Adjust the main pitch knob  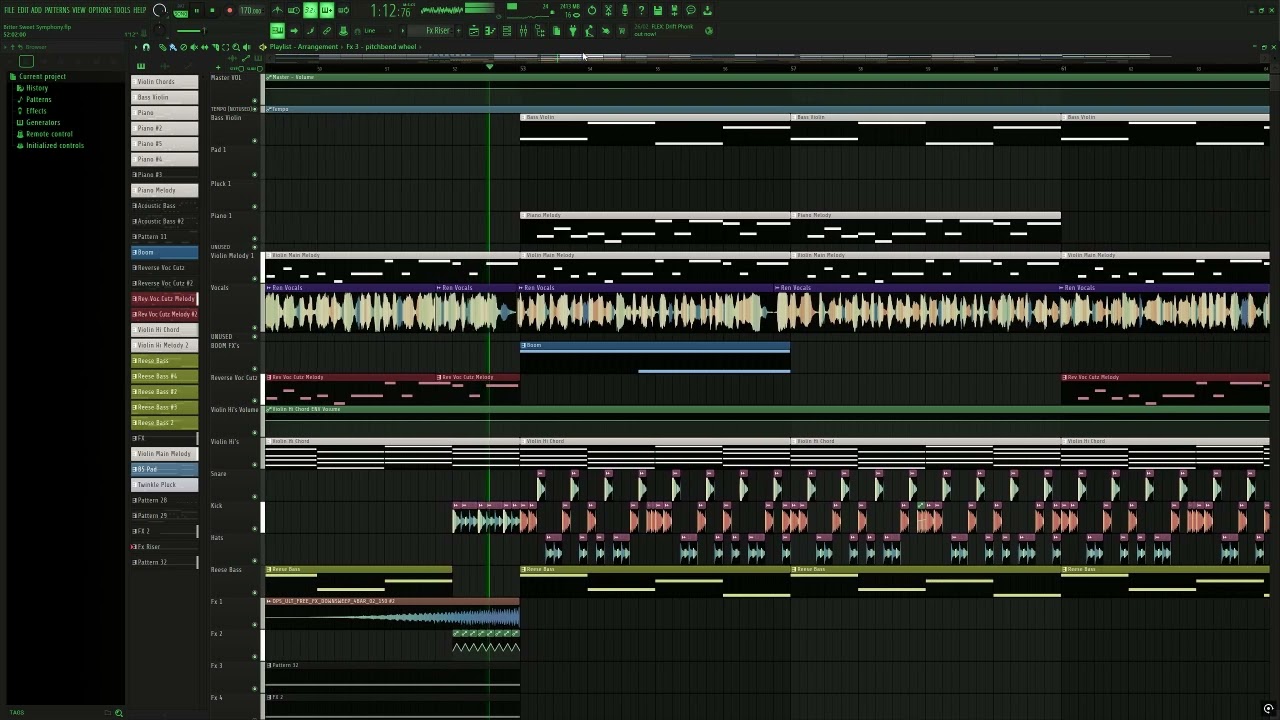[x=160, y=30]
